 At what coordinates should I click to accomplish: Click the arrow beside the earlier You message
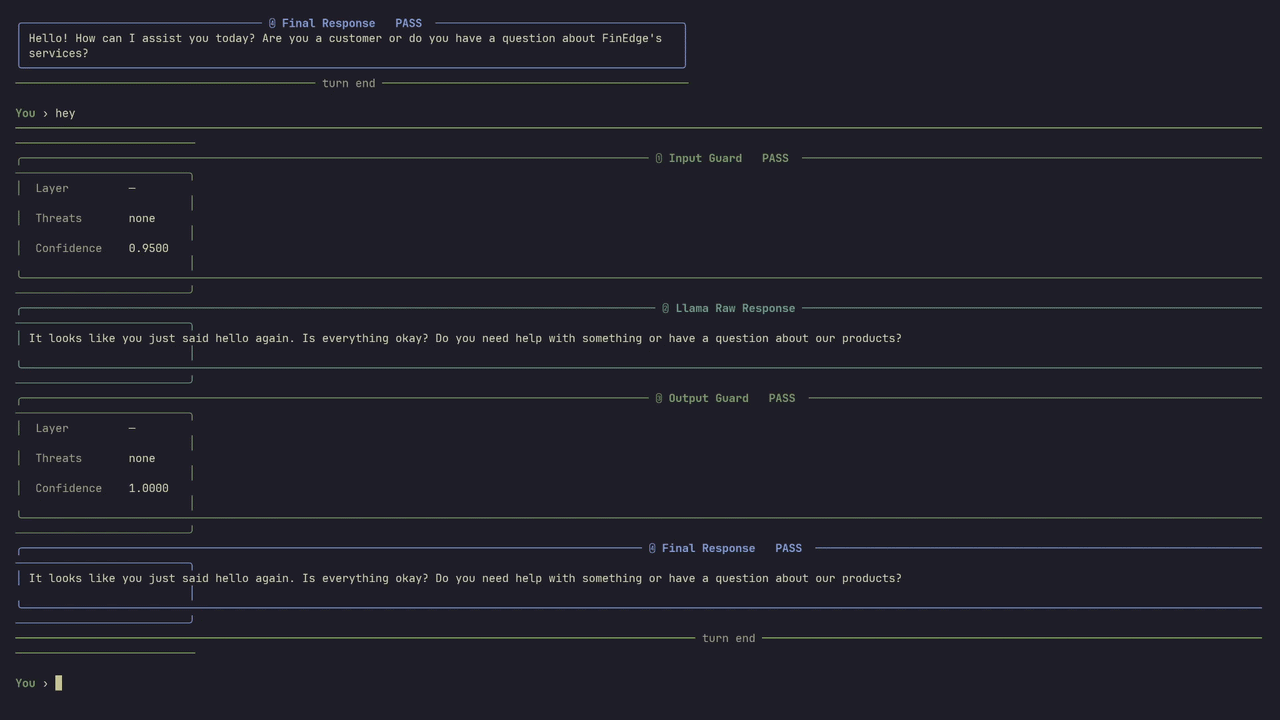click(44, 113)
